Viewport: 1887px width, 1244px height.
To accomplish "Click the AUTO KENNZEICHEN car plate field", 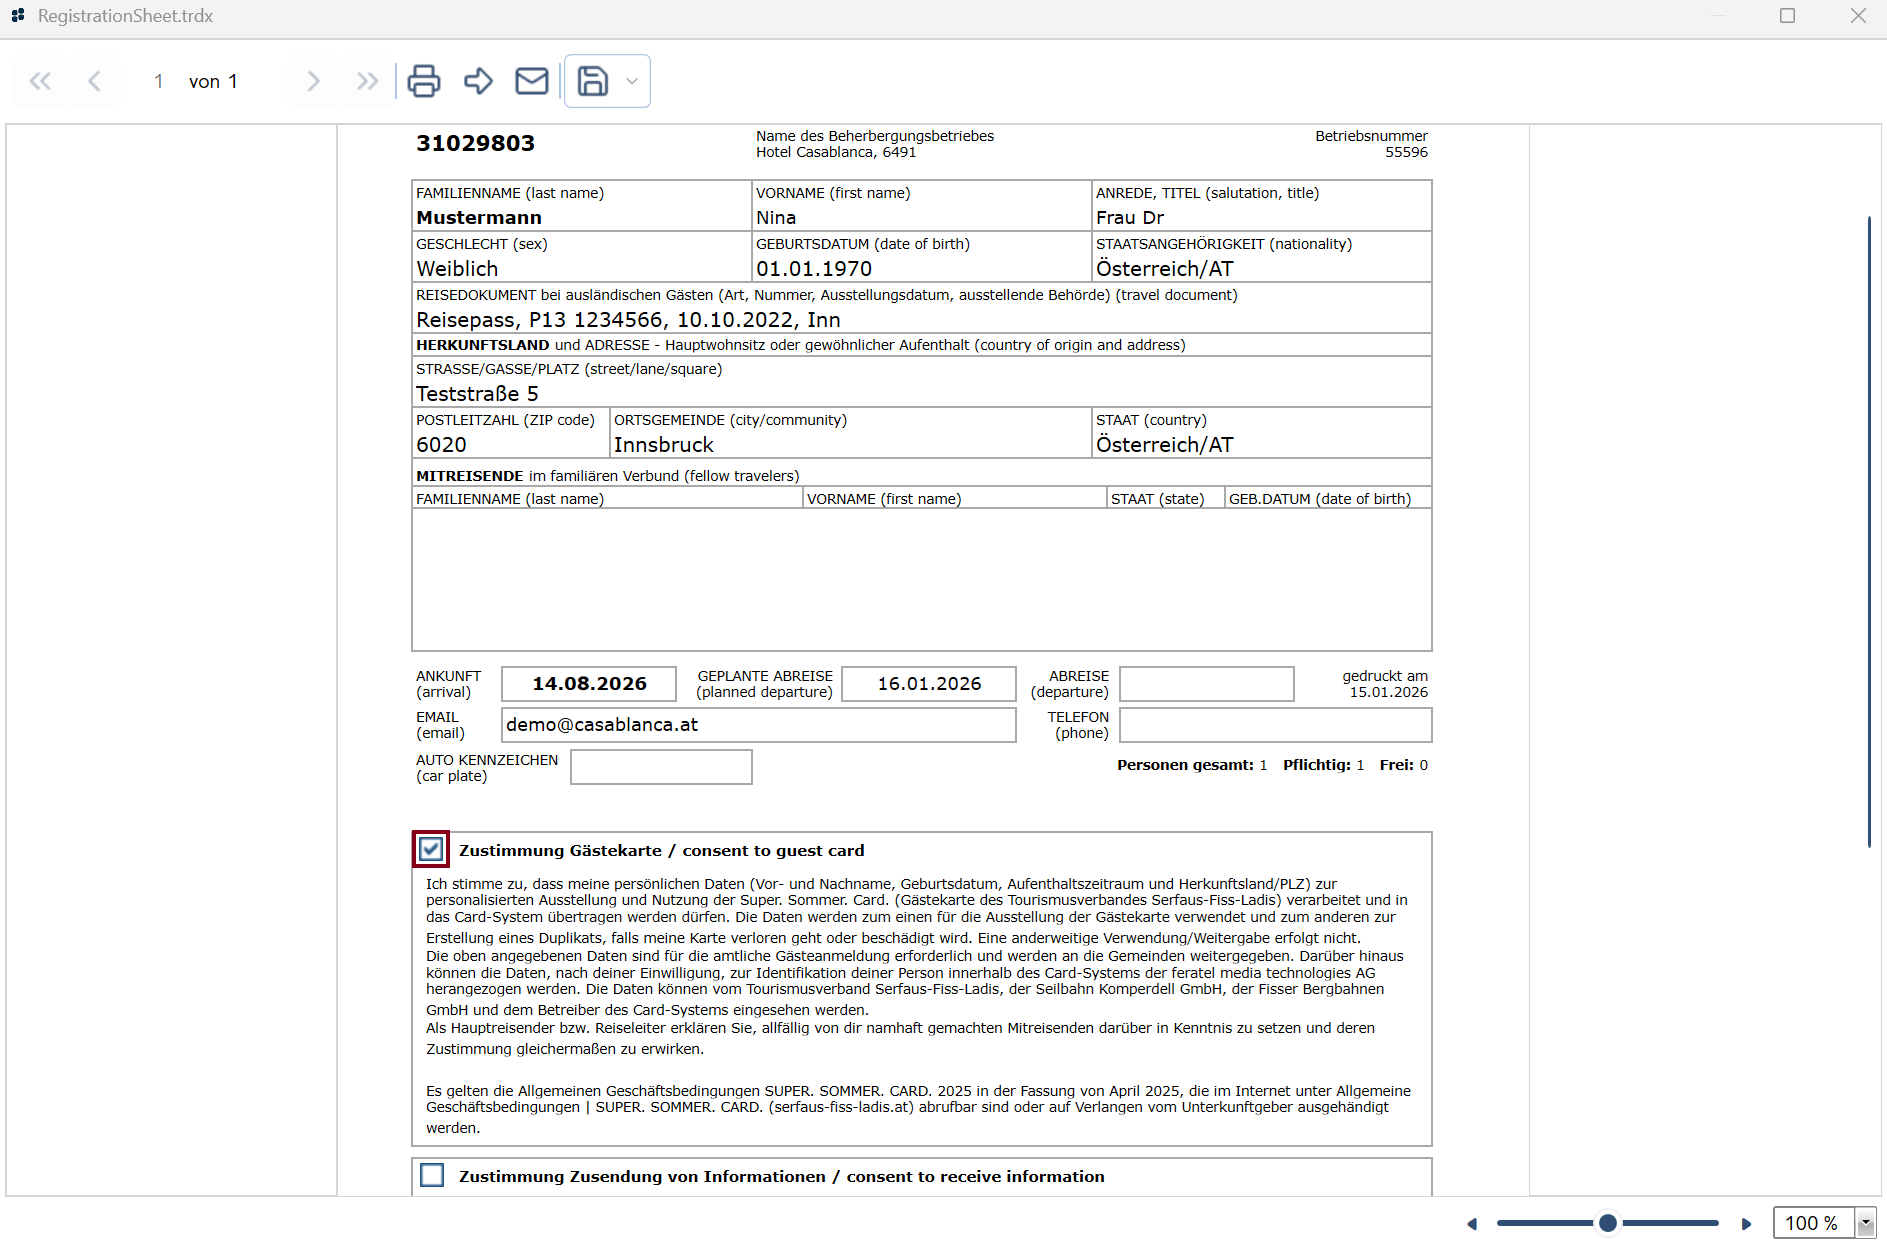I will 661,767.
